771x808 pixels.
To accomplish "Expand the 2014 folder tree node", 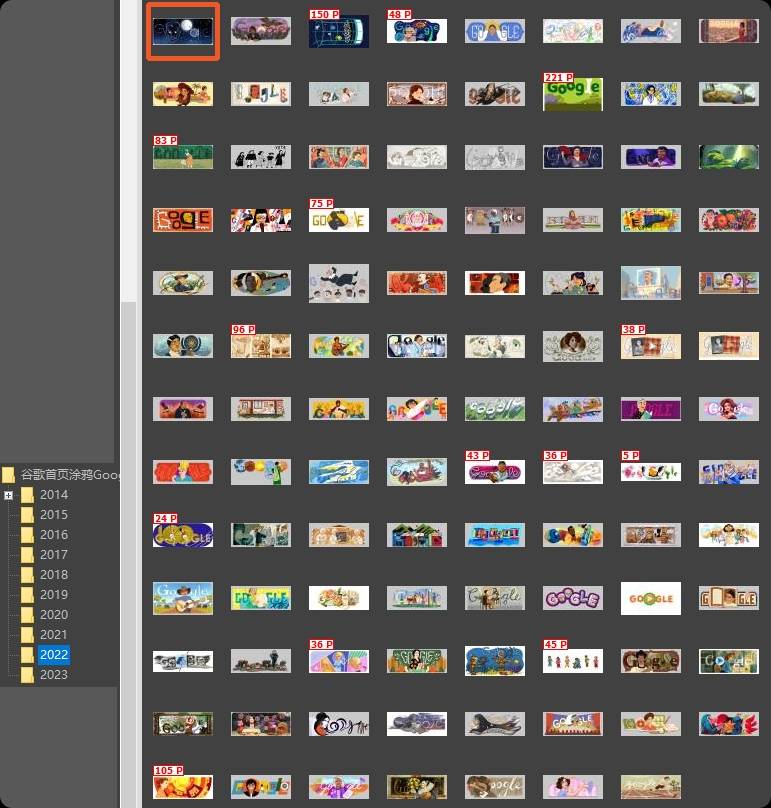I will click(9, 495).
